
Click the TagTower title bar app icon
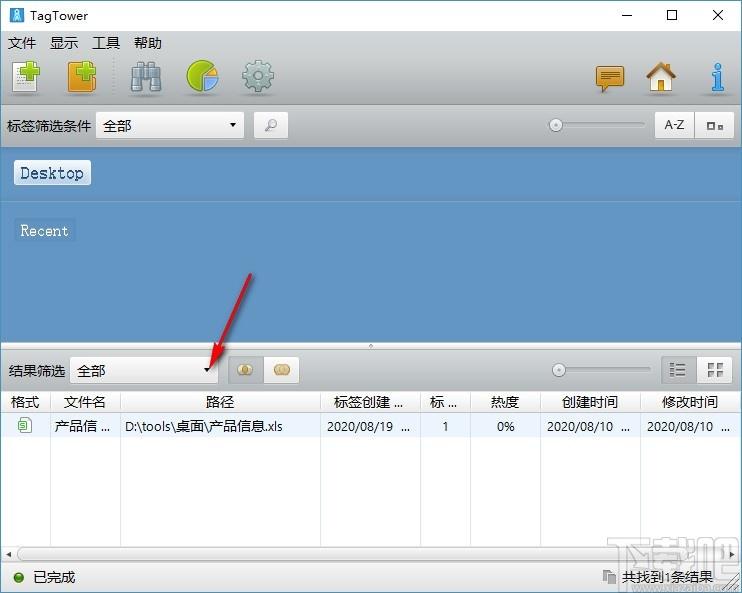pyautogui.click(x=17, y=15)
